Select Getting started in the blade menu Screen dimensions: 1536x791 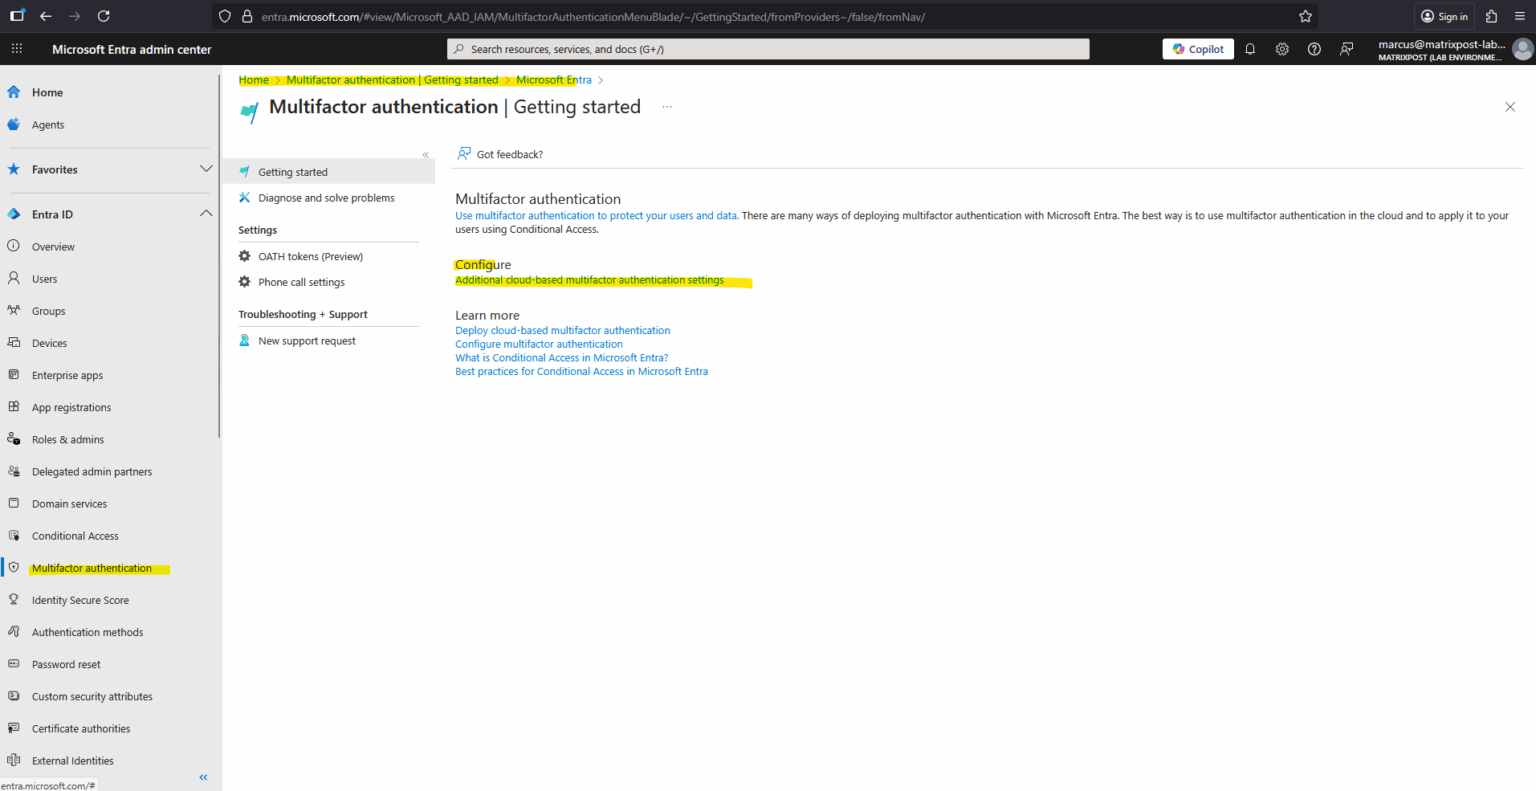click(x=292, y=171)
